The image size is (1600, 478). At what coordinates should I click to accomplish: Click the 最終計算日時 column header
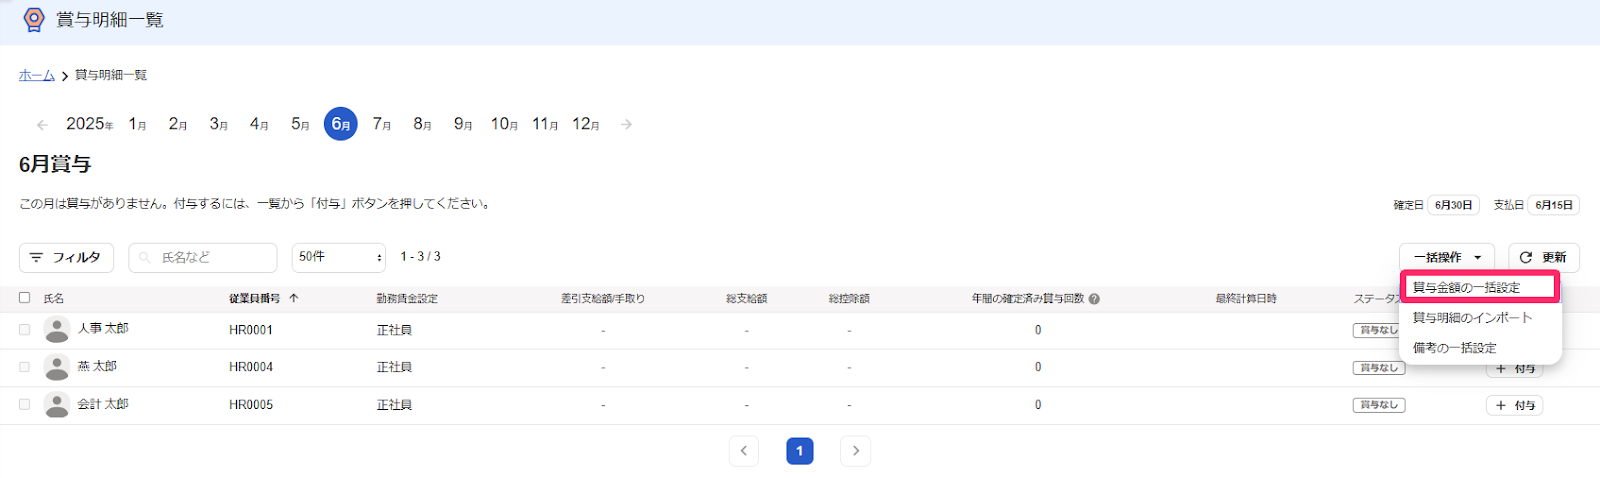pyautogui.click(x=1246, y=299)
